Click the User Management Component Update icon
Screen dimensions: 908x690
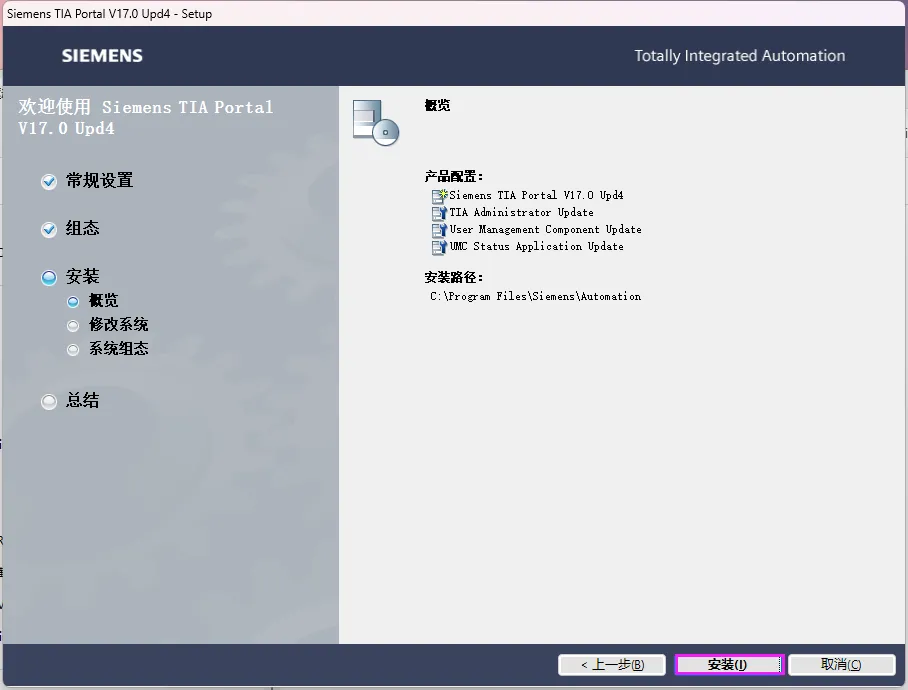pos(440,230)
